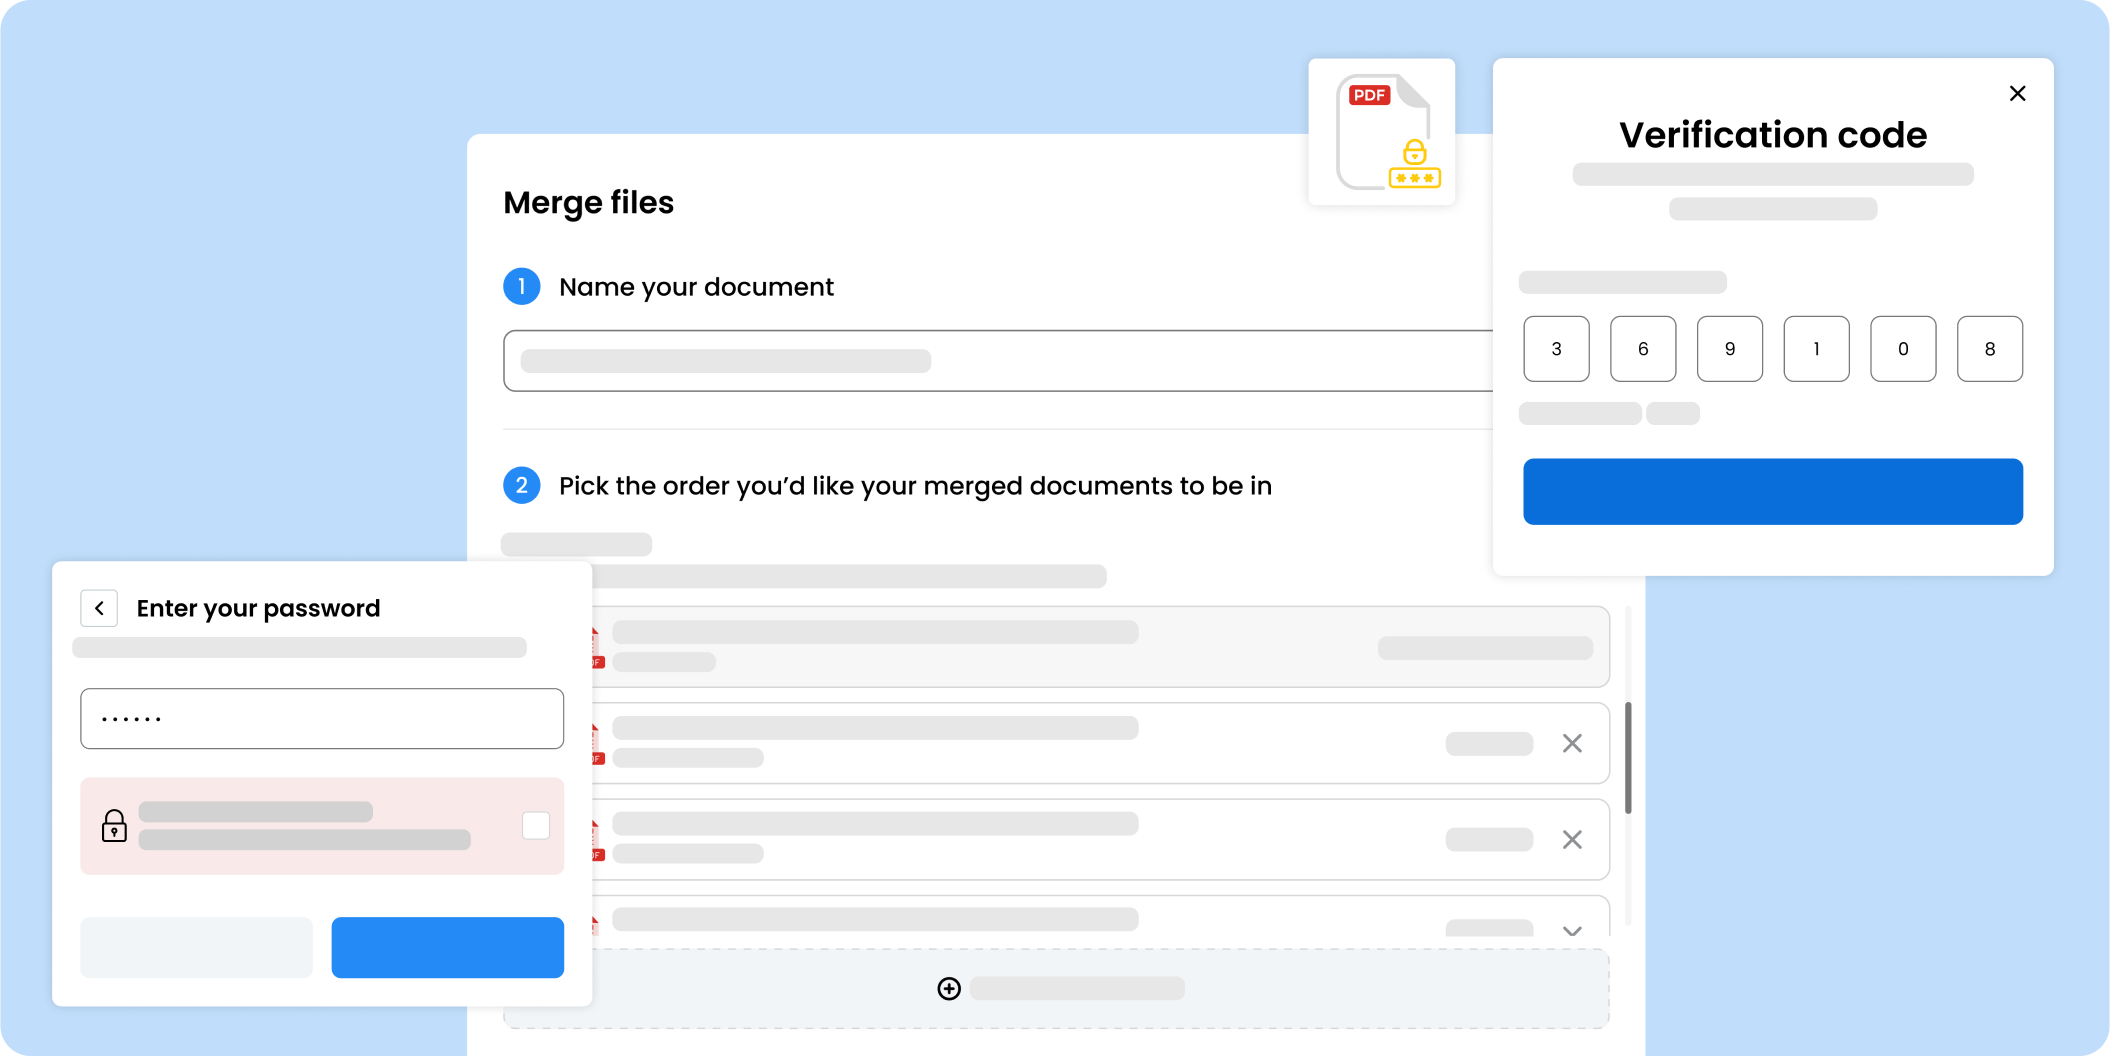Viewport: 2110px width, 1056px height.
Task: Select the code digit box showing 8
Action: 1990,349
